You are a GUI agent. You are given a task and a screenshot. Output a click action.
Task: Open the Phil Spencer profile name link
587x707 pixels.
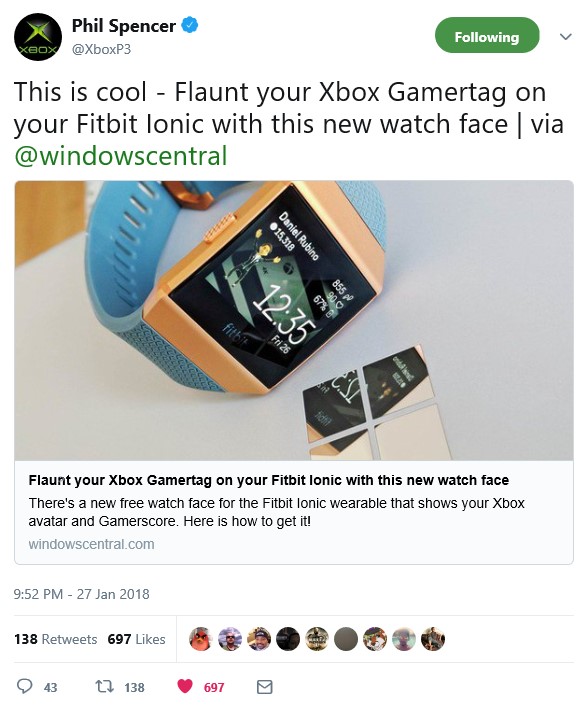click(124, 26)
